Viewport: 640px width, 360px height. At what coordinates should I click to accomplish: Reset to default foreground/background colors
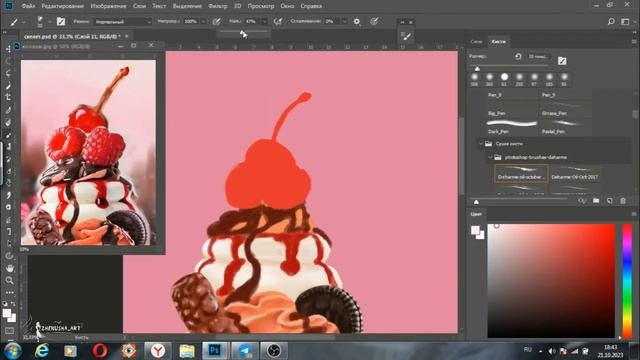pos(5,304)
